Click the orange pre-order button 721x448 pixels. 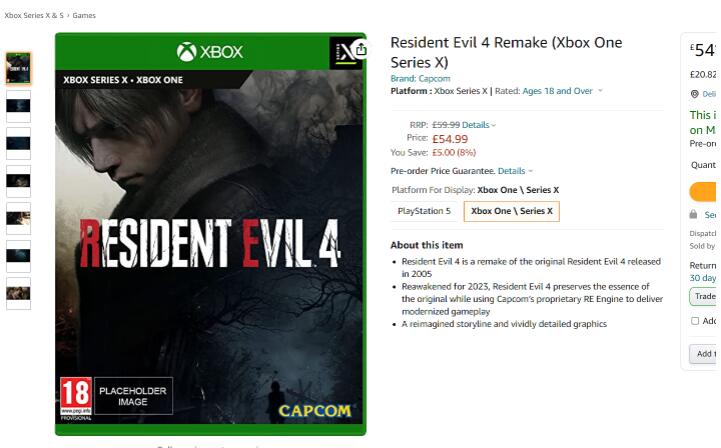tap(703, 192)
